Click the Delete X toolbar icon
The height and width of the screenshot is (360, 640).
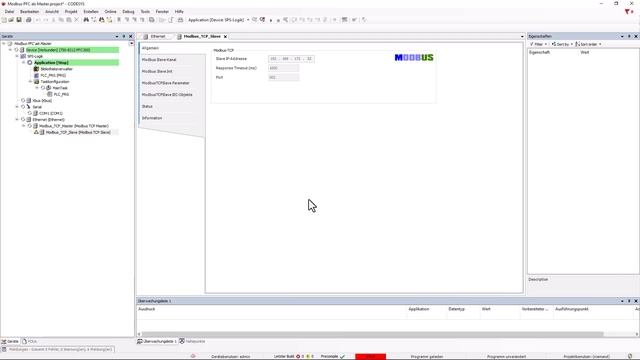pos(76,20)
